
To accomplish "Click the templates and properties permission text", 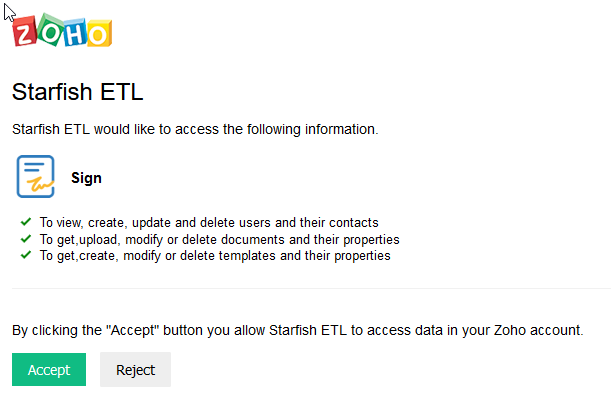I will coord(214,255).
